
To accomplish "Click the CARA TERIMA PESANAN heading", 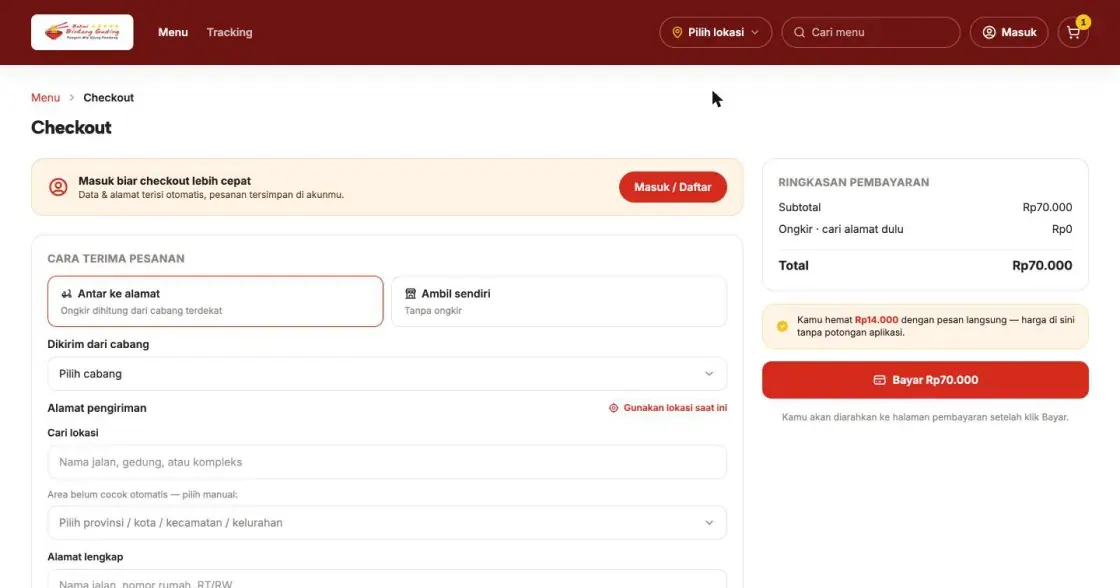I will [x=116, y=259].
